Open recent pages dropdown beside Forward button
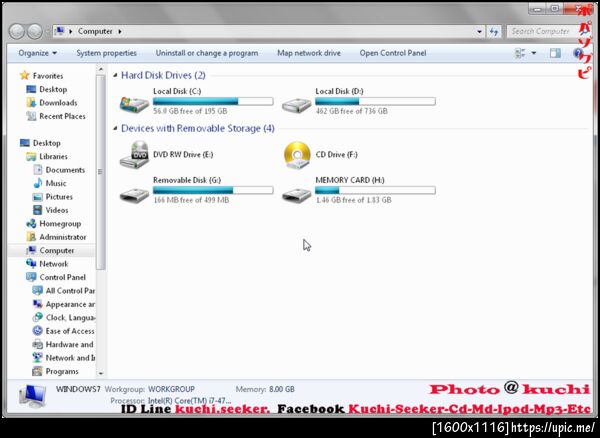This screenshot has height=438, width=600. tap(47, 32)
